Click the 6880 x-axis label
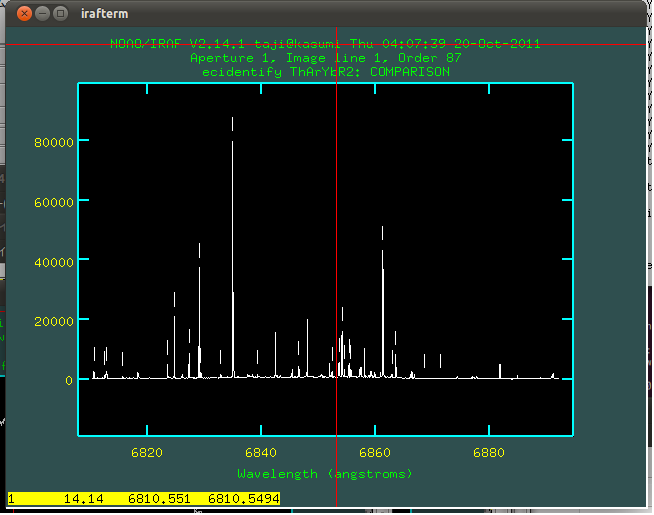This screenshot has width=654, height=515. point(489,452)
